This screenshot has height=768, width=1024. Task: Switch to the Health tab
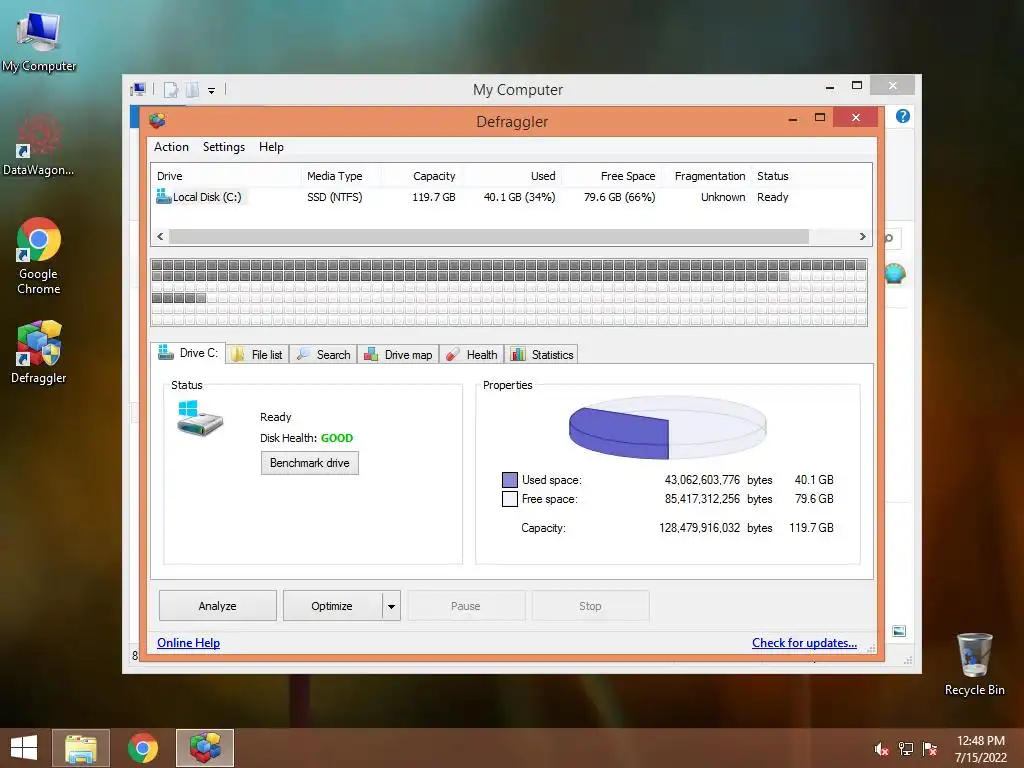coord(472,355)
